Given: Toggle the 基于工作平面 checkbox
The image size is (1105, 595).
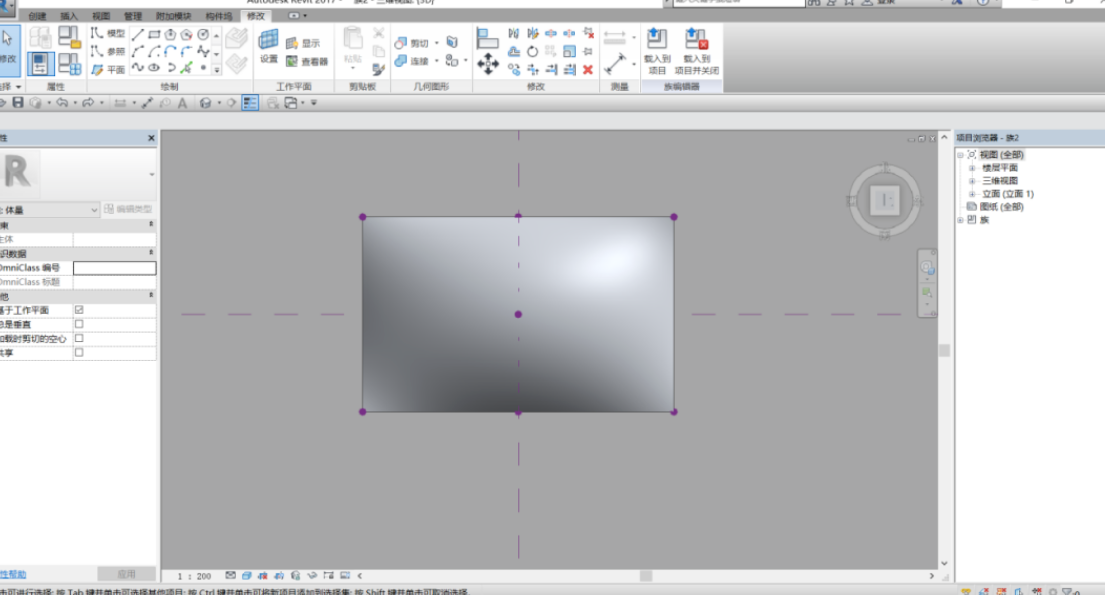Looking at the screenshot, I should [x=79, y=309].
